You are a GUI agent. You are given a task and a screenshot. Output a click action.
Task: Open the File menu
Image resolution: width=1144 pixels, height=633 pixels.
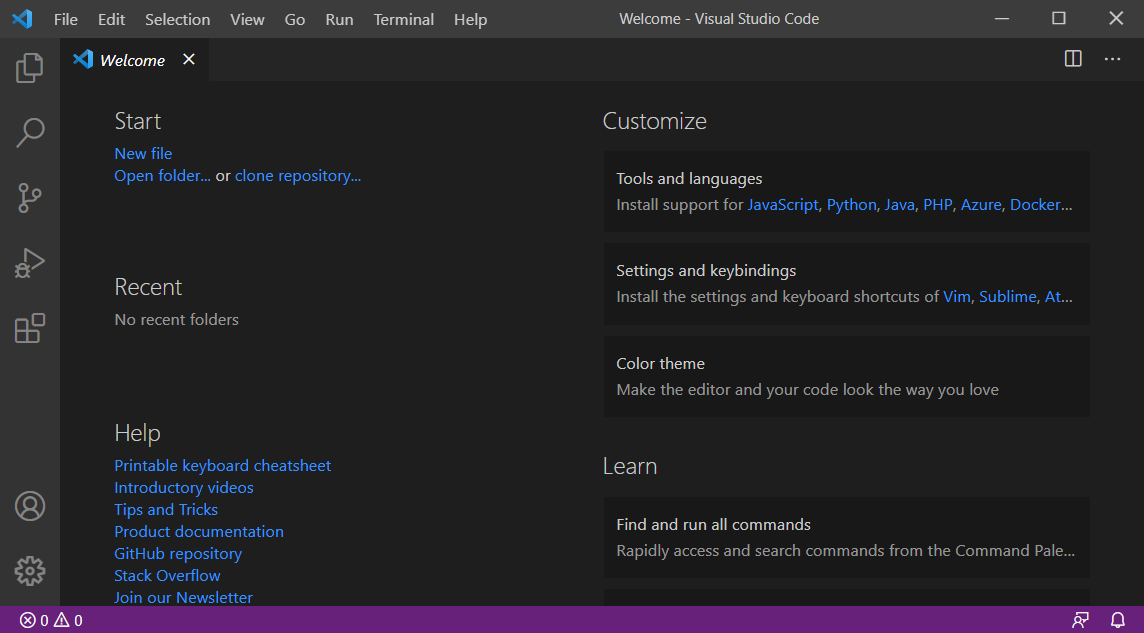point(66,20)
